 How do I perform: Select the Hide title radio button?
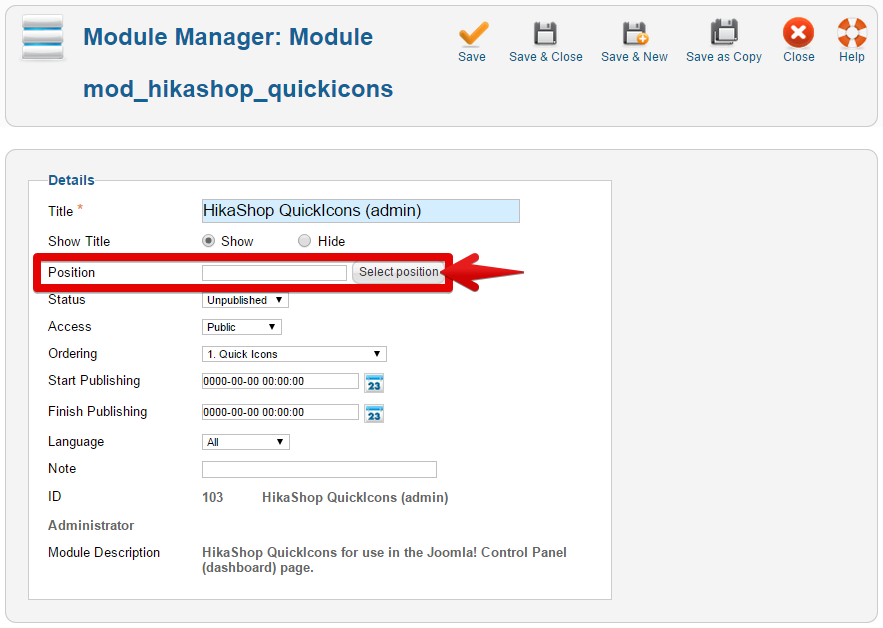304,241
